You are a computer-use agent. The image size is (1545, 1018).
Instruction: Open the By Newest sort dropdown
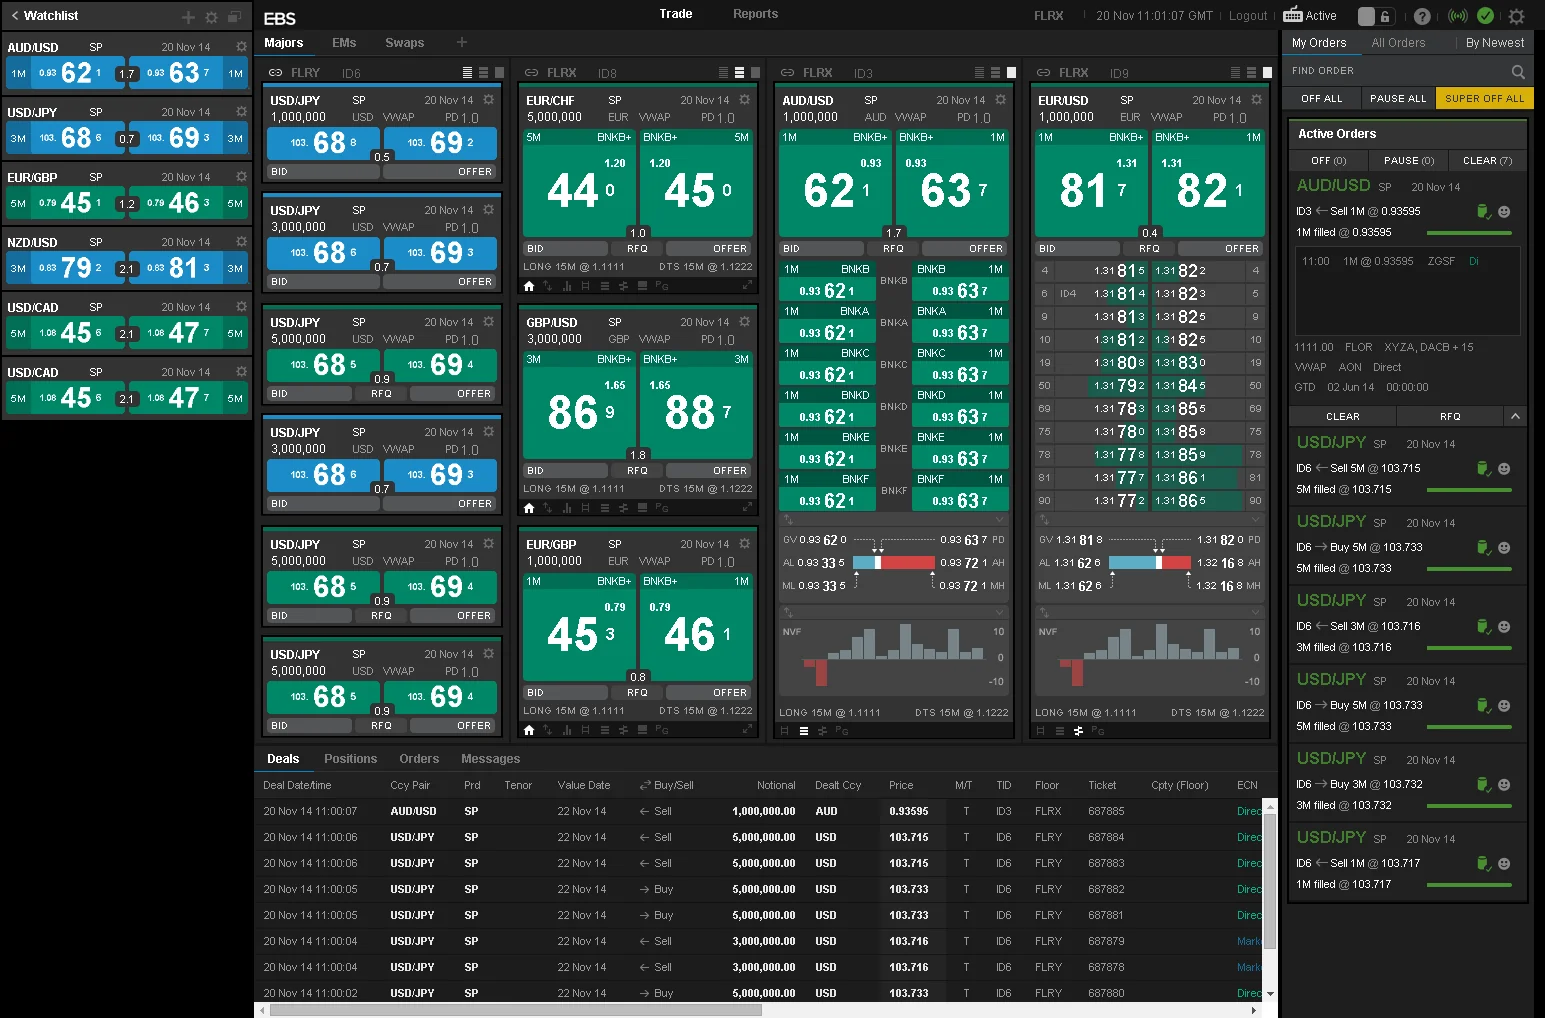pos(1495,43)
